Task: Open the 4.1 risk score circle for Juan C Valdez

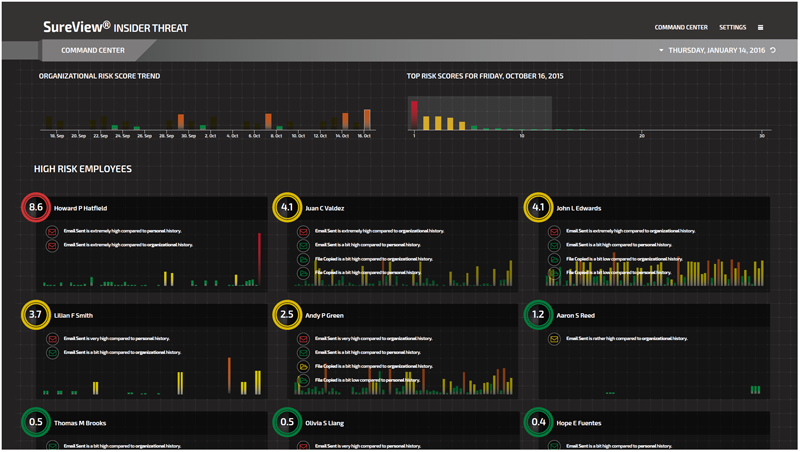Action: coord(287,207)
